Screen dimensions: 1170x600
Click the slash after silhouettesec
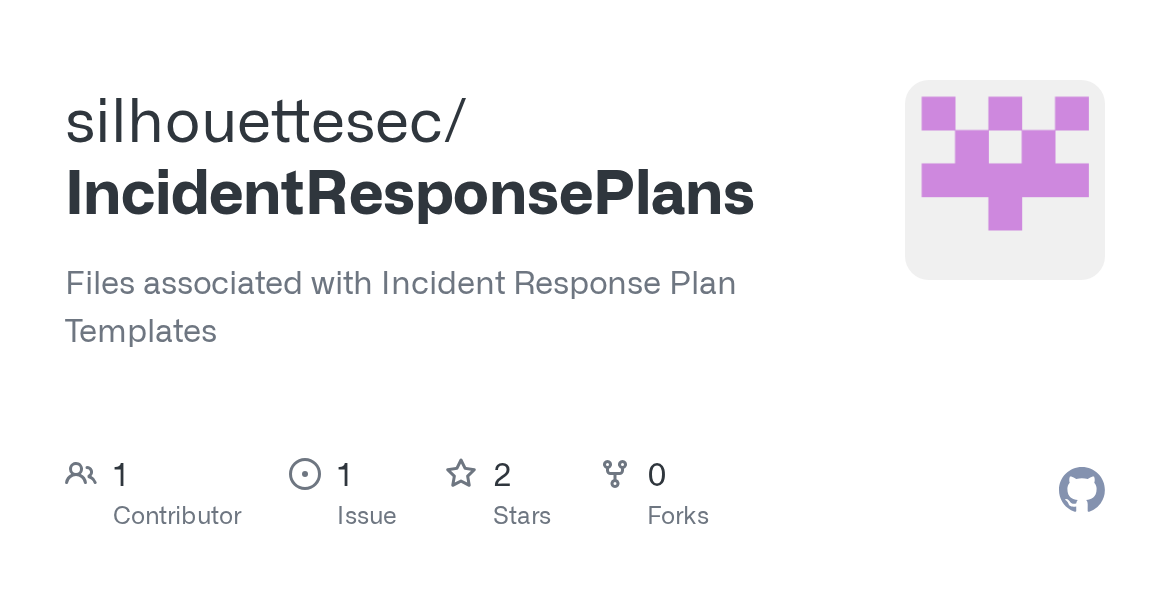(x=457, y=122)
